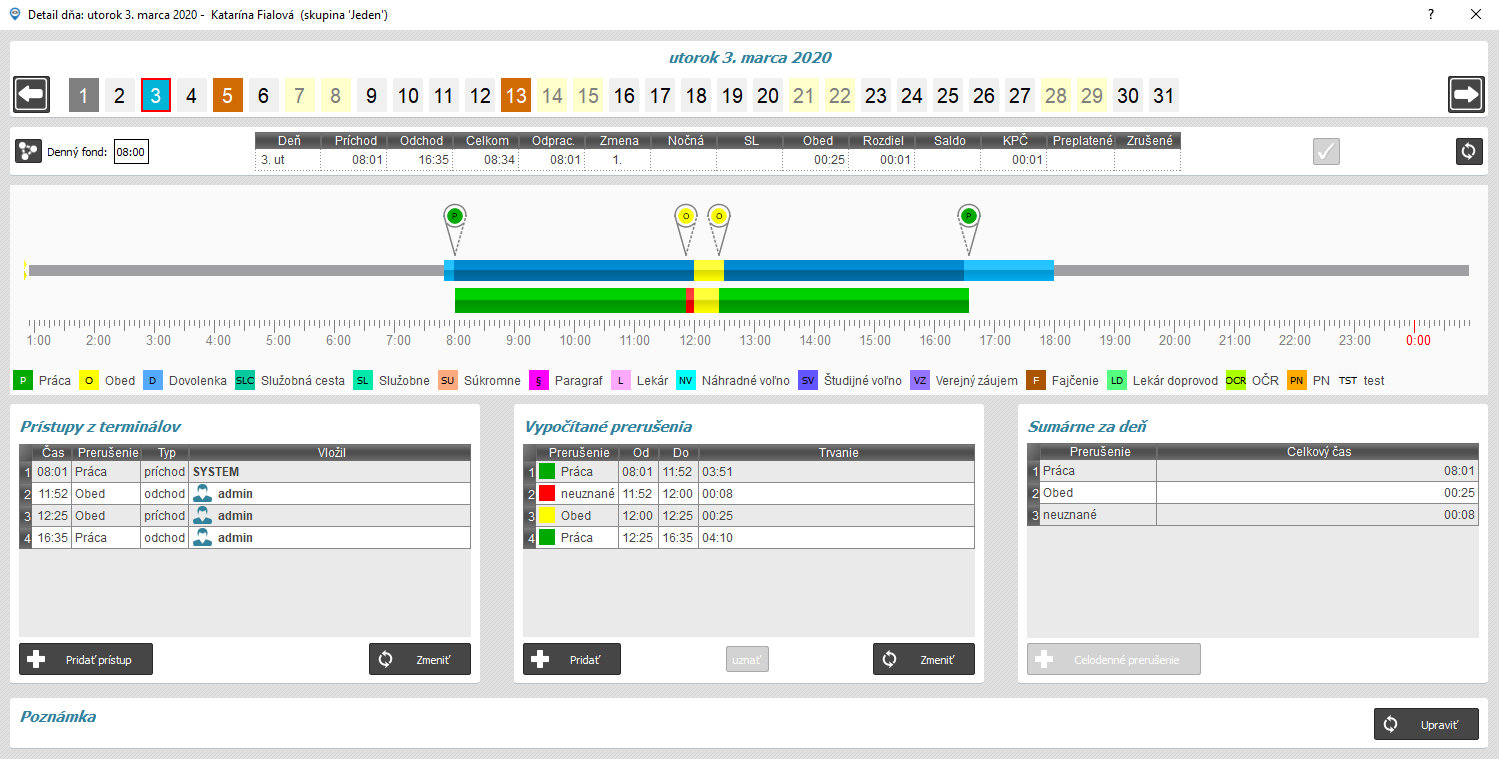Select day 1 in the calendar strip
1499x759 pixels.
click(x=84, y=95)
